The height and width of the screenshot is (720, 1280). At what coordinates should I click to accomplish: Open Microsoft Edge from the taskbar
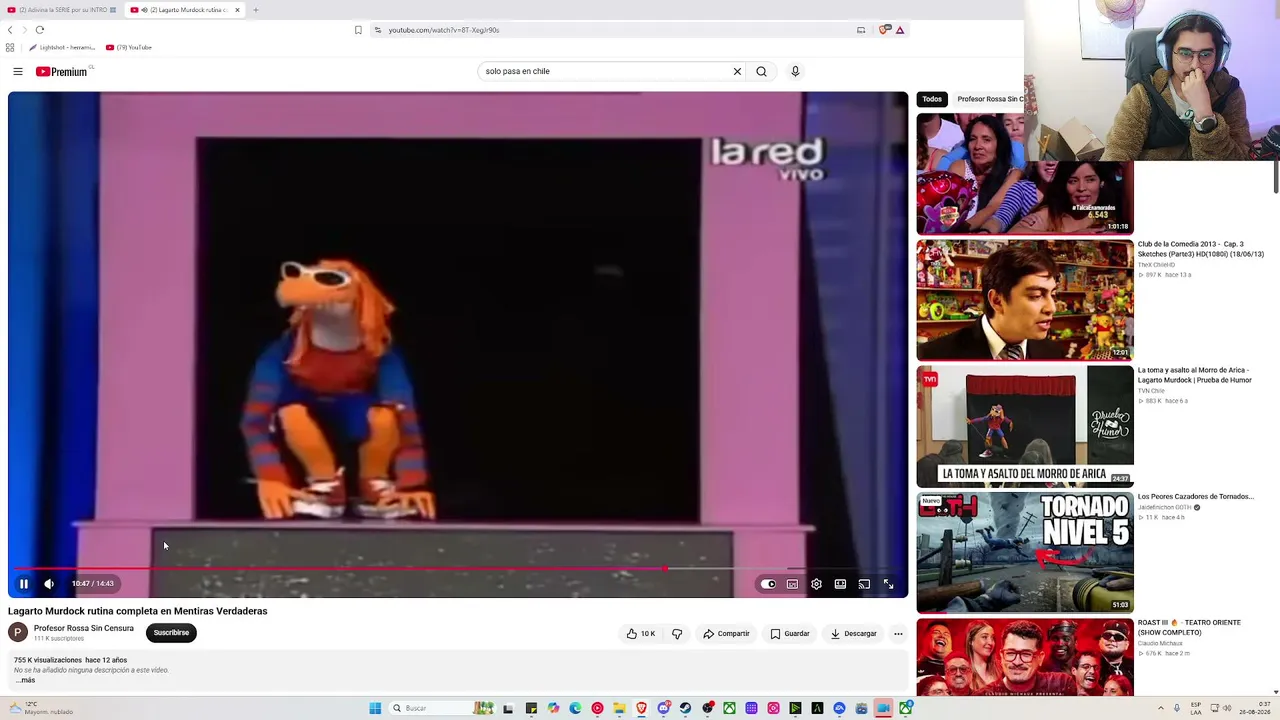tap(575, 708)
